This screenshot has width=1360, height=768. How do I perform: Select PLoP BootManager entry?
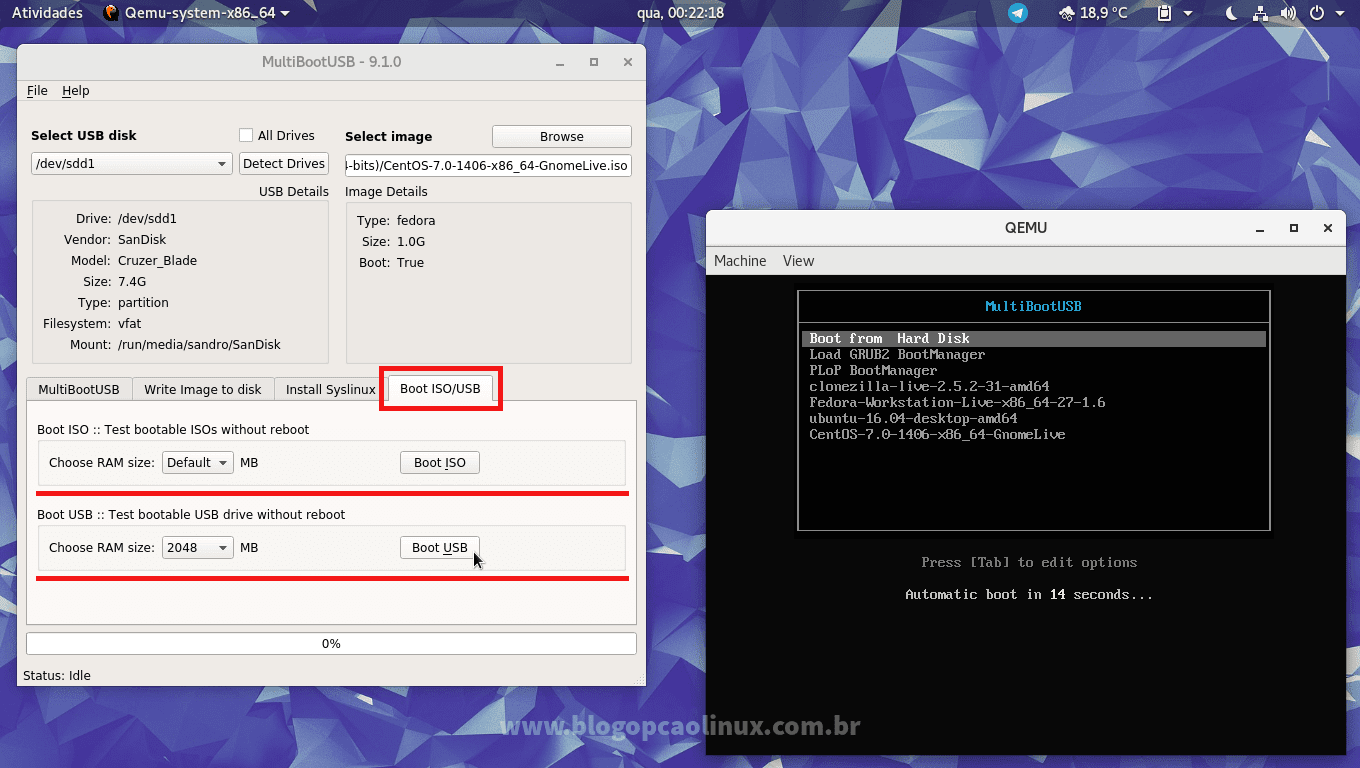873,370
